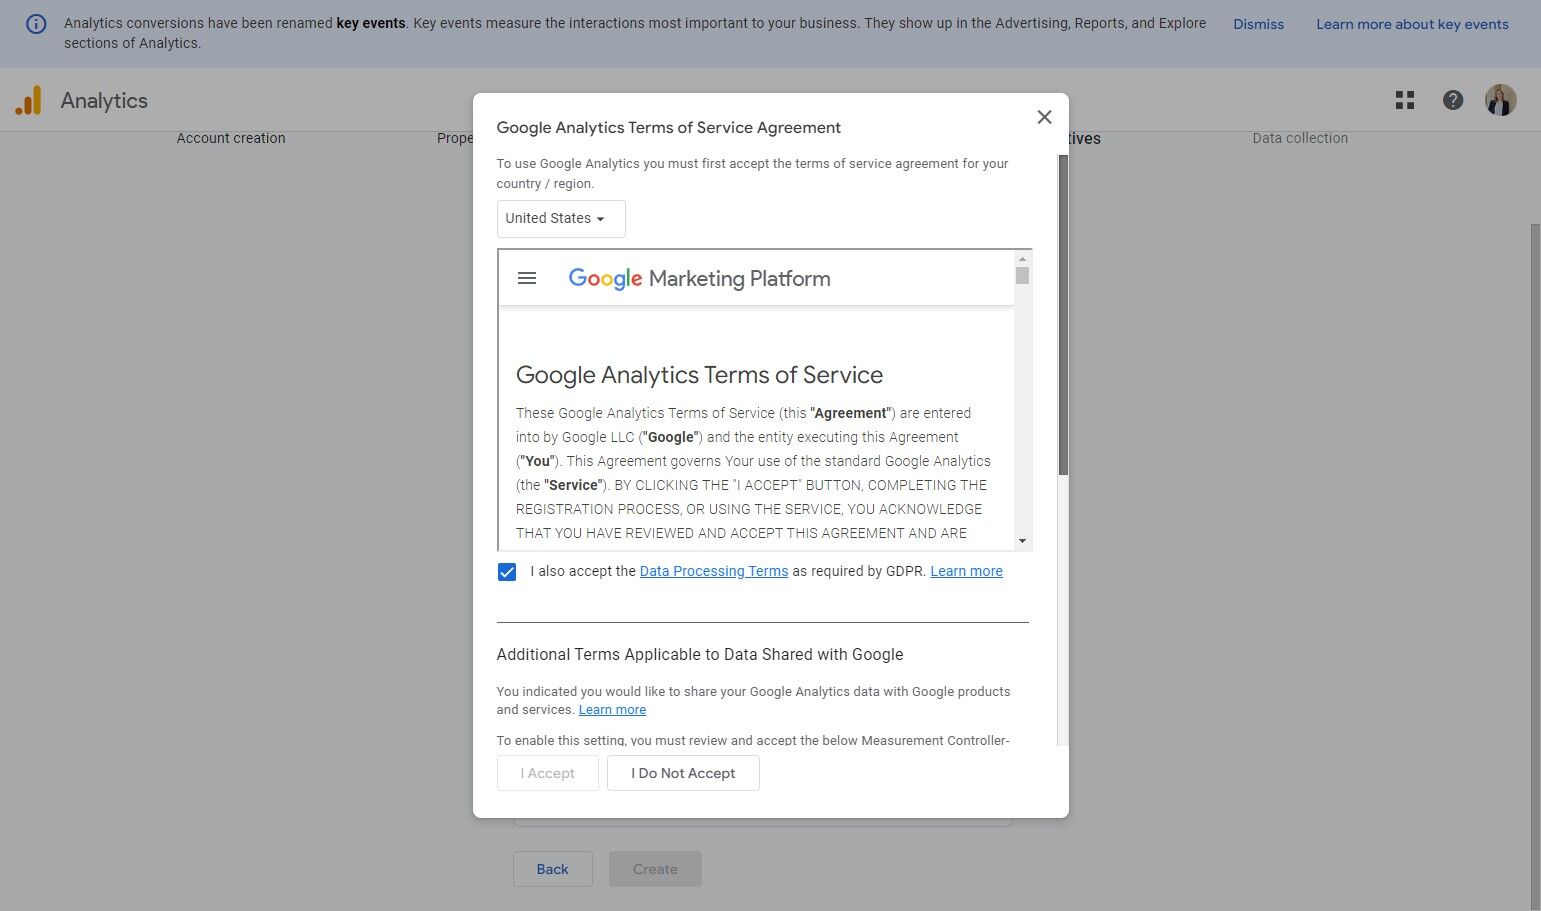Click Learn more next to GDPR
Viewport: 1541px width, 911px height.
[x=966, y=571]
